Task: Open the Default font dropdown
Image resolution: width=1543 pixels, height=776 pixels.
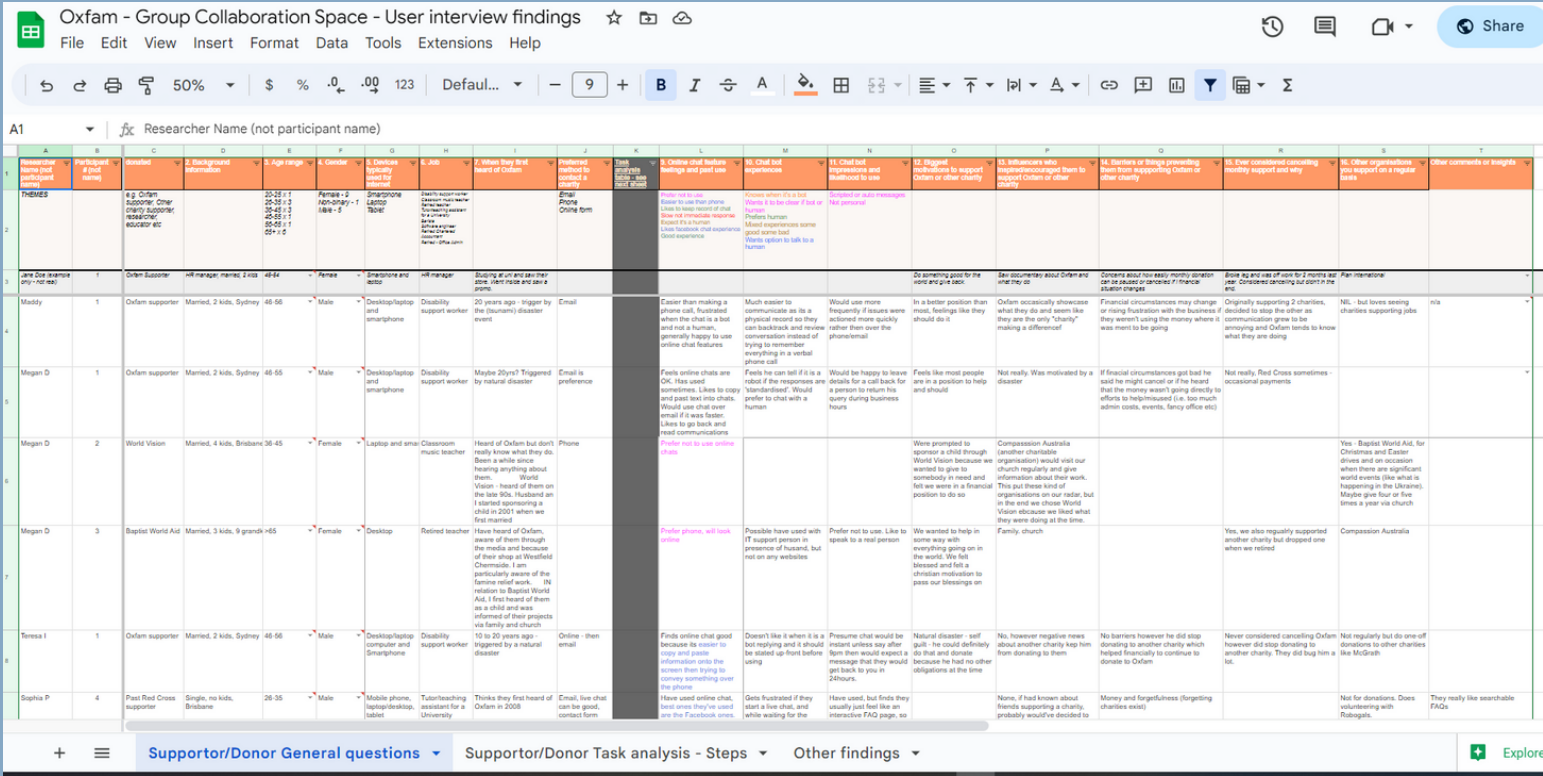Action: (x=482, y=85)
